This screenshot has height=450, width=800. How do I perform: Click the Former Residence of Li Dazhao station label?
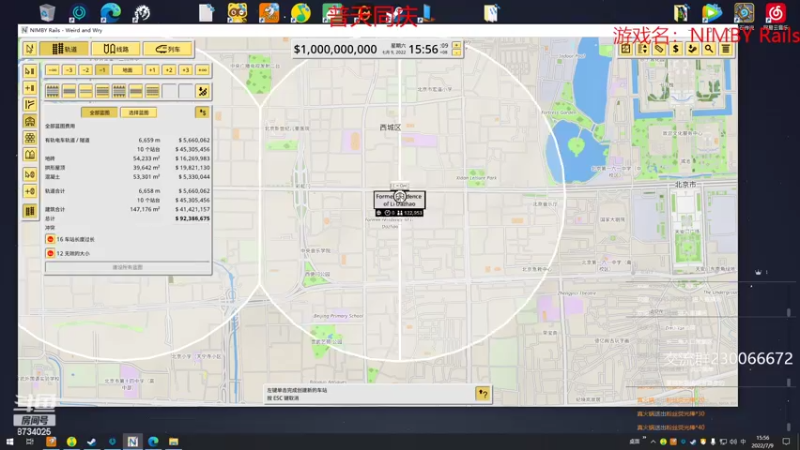point(399,200)
